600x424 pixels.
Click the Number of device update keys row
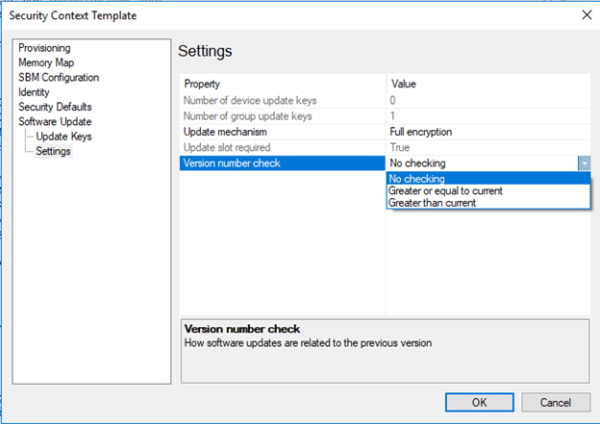(385, 101)
